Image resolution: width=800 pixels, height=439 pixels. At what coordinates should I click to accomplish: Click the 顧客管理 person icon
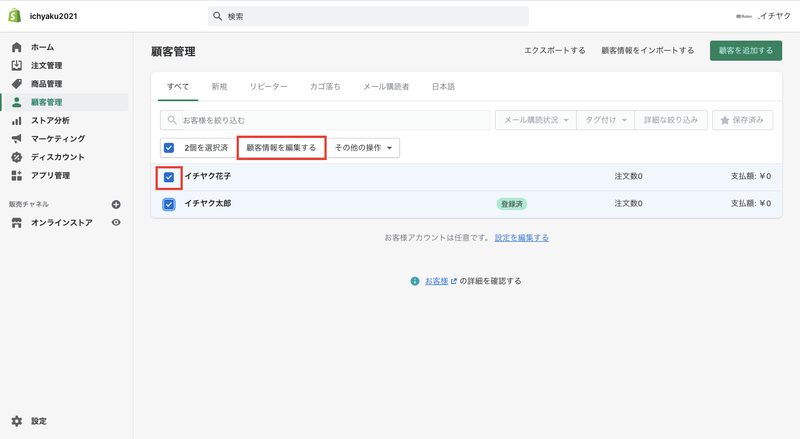17,102
